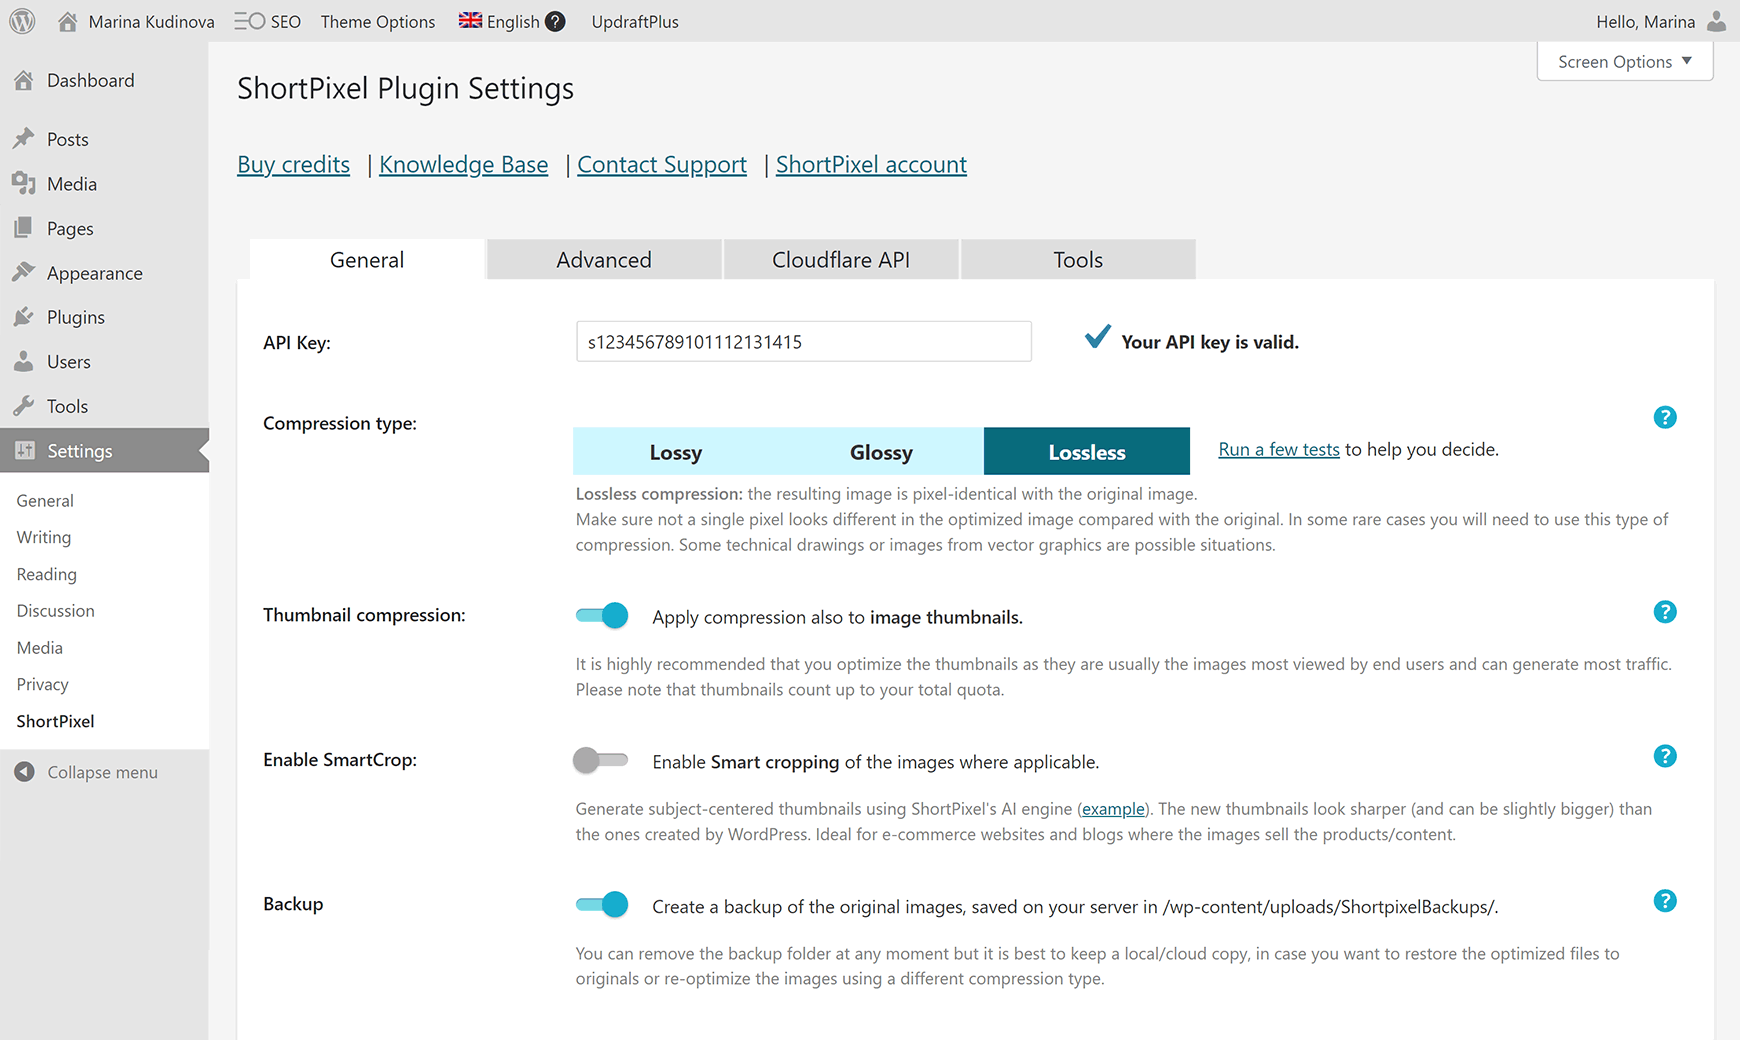1740x1040 pixels.
Task: Click the Marina Kudinova site name
Action: pos(151,21)
